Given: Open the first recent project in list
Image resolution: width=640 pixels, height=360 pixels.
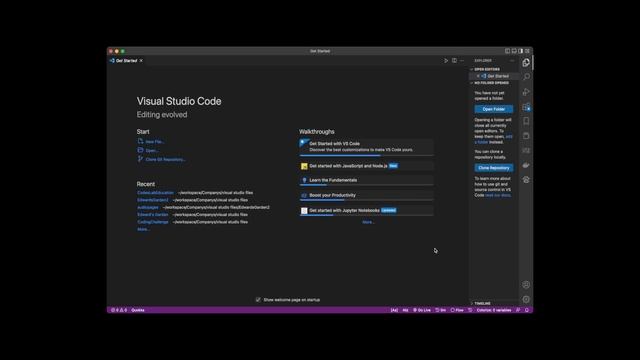Looking at the screenshot, I should 156,193.
